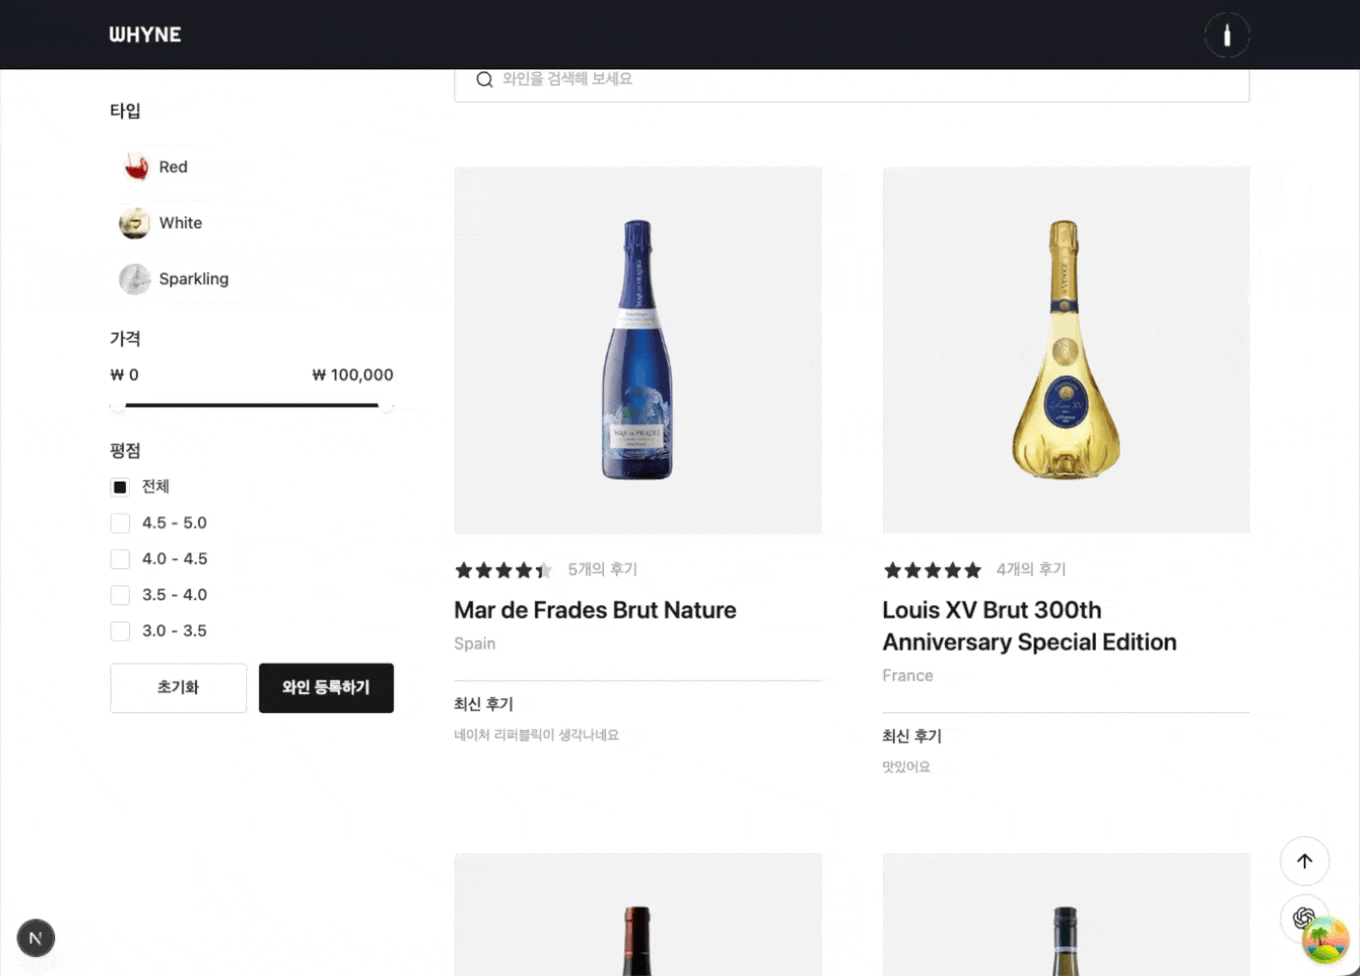Focus the wine search input field
The height and width of the screenshot is (976, 1360).
(x=860, y=80)
